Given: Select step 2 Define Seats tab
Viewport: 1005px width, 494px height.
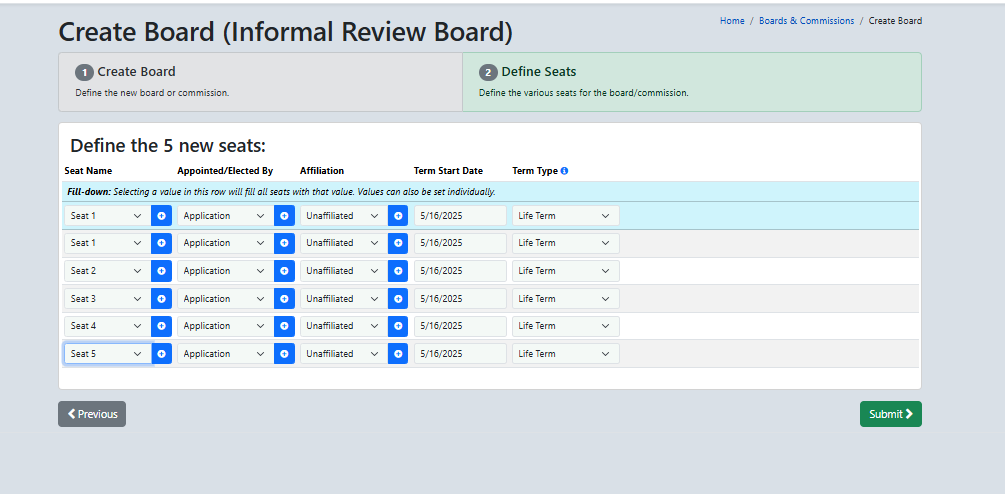Looking at the screenshot, I should pos(692,82).
